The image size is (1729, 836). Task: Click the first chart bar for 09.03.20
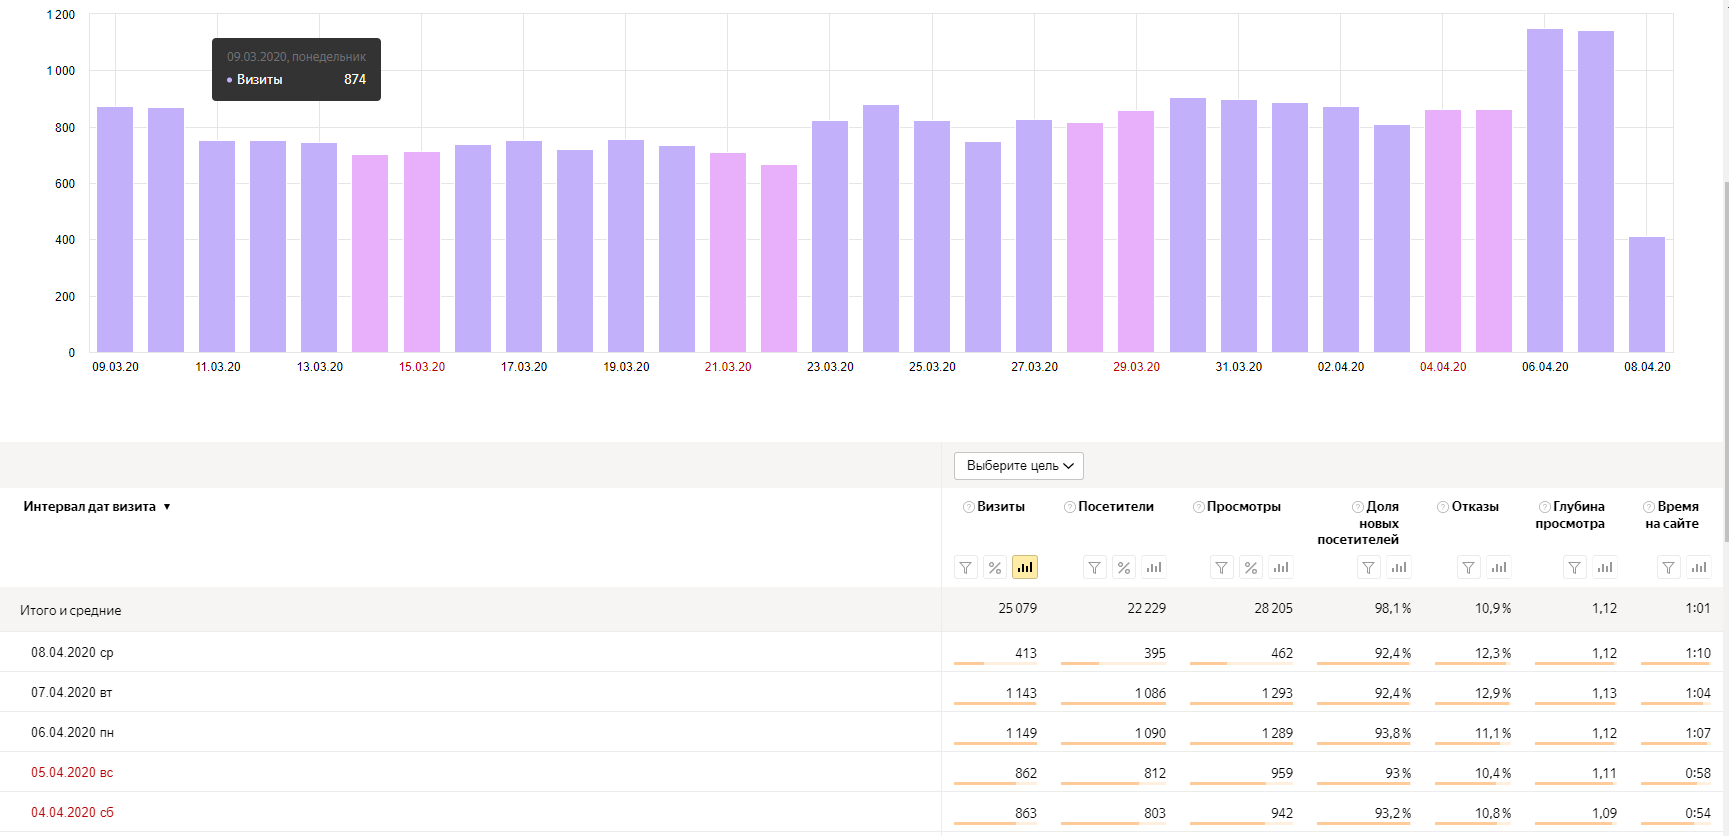(115, 229)
